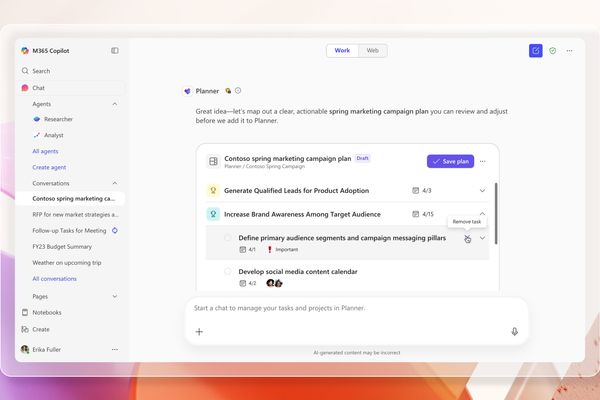Click assignee avatars on social media task
The image size is (600, 400).
pos(274,283)
